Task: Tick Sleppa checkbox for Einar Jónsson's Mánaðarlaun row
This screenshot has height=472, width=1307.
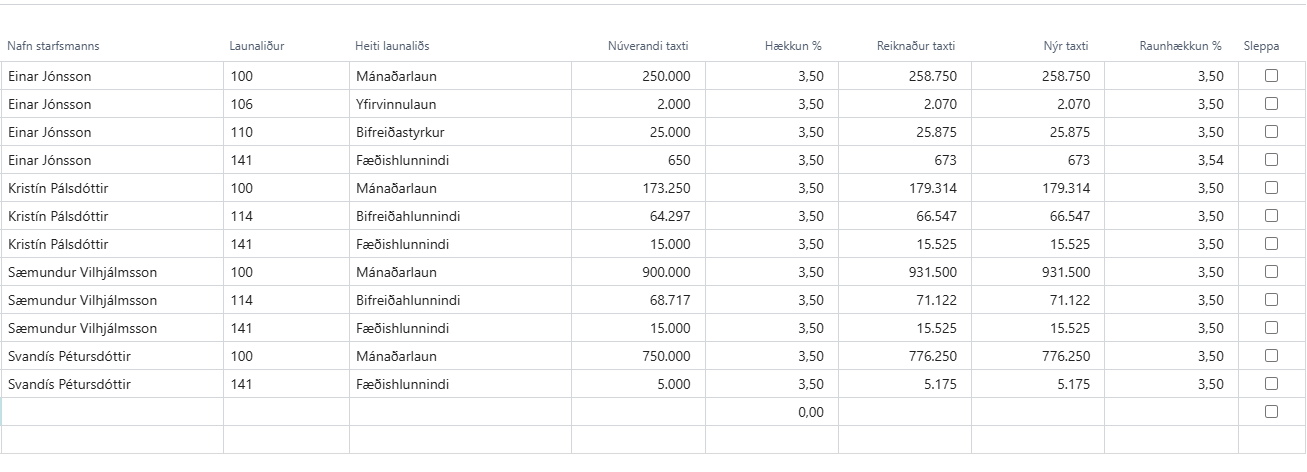Action: point(1271,75)
